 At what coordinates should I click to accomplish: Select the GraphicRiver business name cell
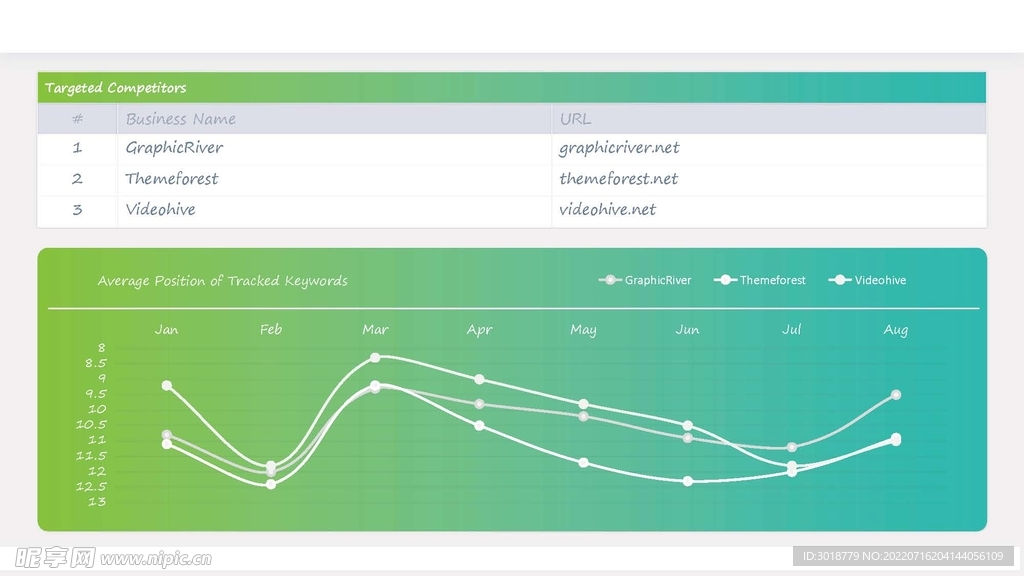click(174, 148)
